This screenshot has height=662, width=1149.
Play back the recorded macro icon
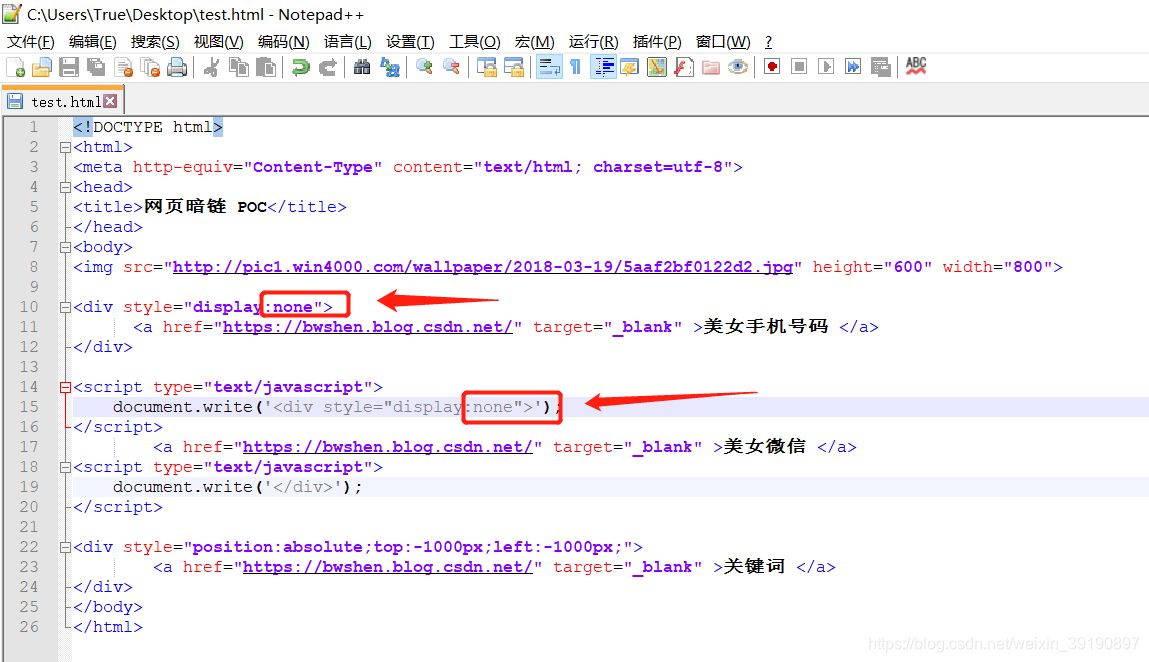tap(827, 67)
